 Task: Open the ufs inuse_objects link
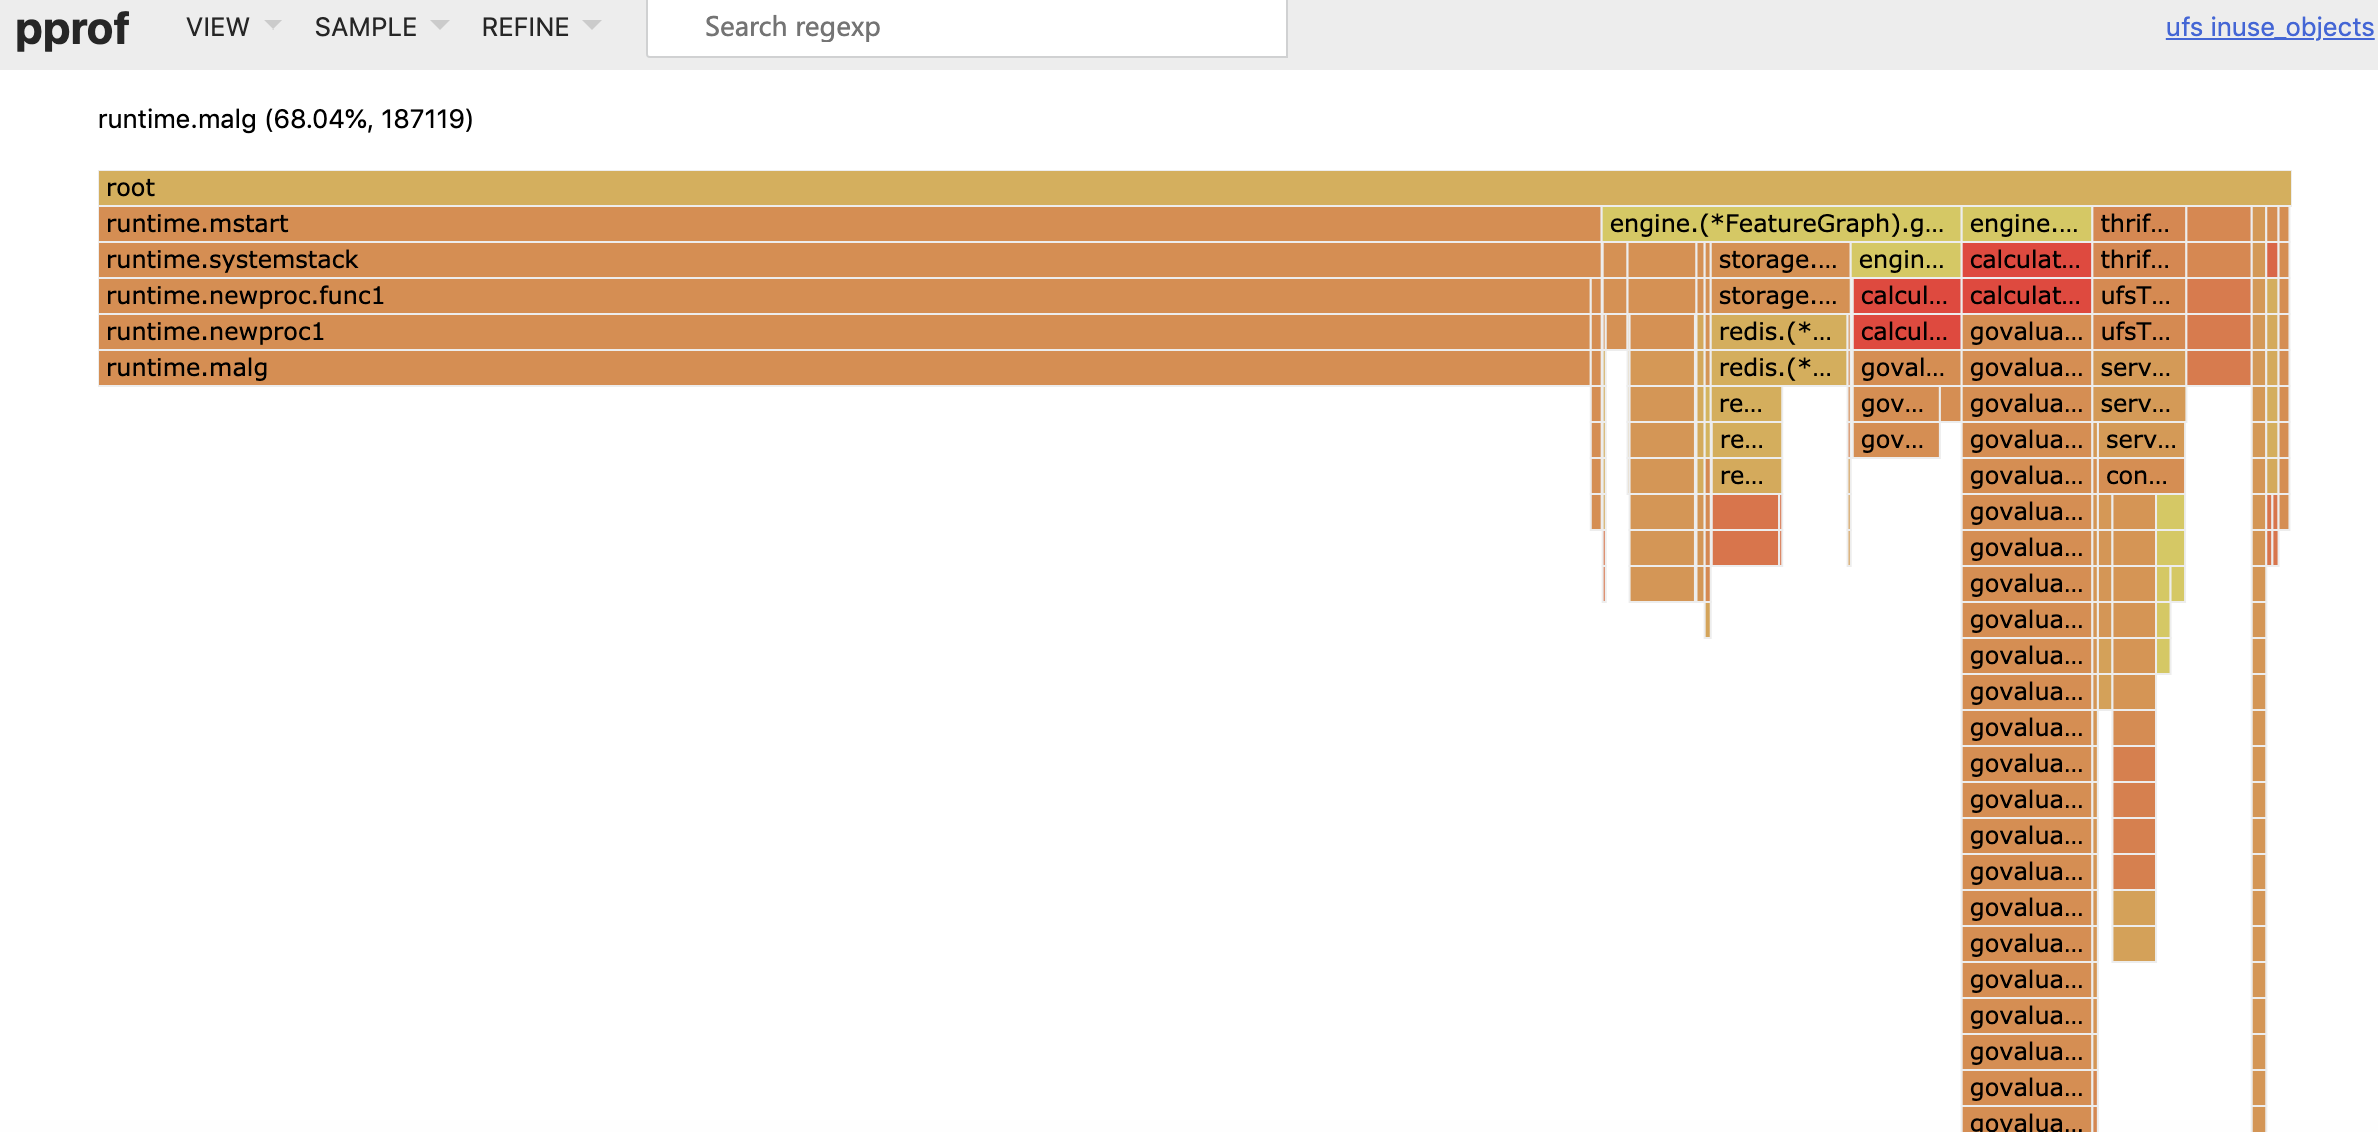coord(2269,27)
